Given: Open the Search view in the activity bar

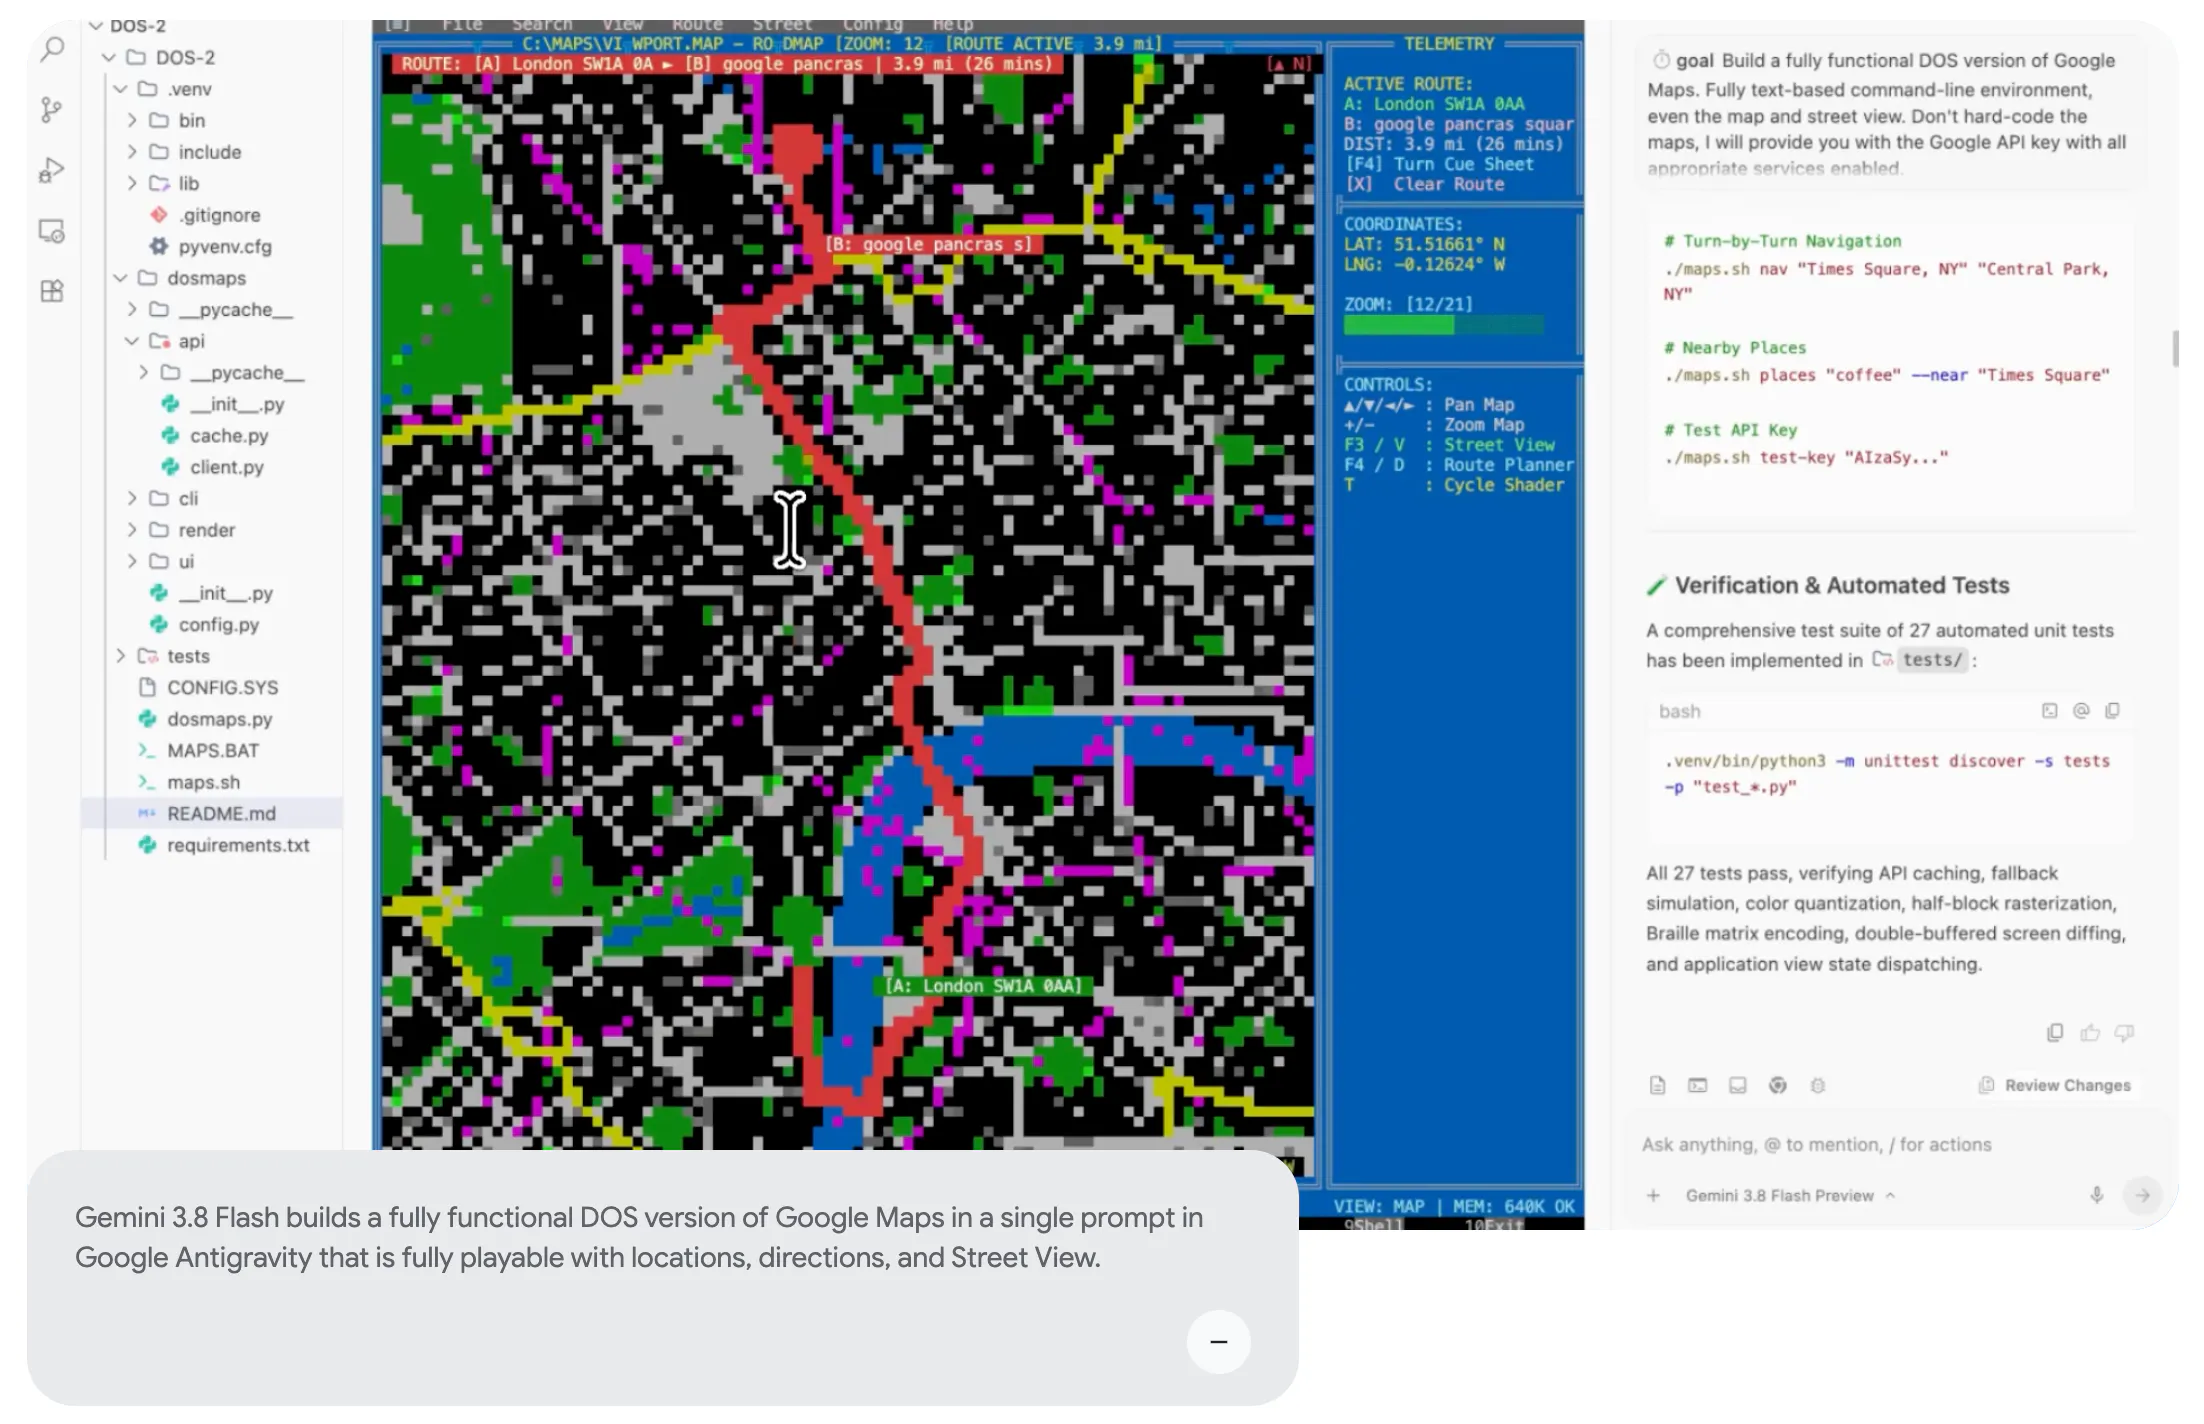Looking at the screenshot, I should tap(52, 49).
